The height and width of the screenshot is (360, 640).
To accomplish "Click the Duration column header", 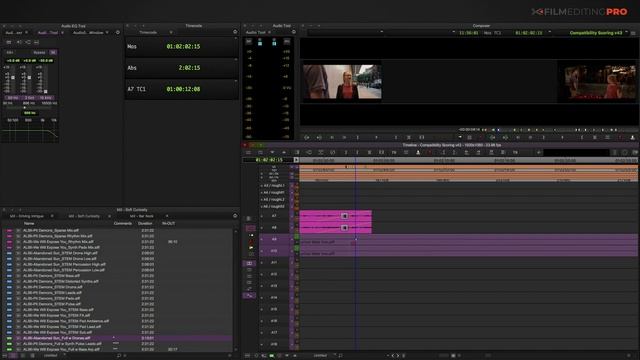I will [x=145, y=223].
